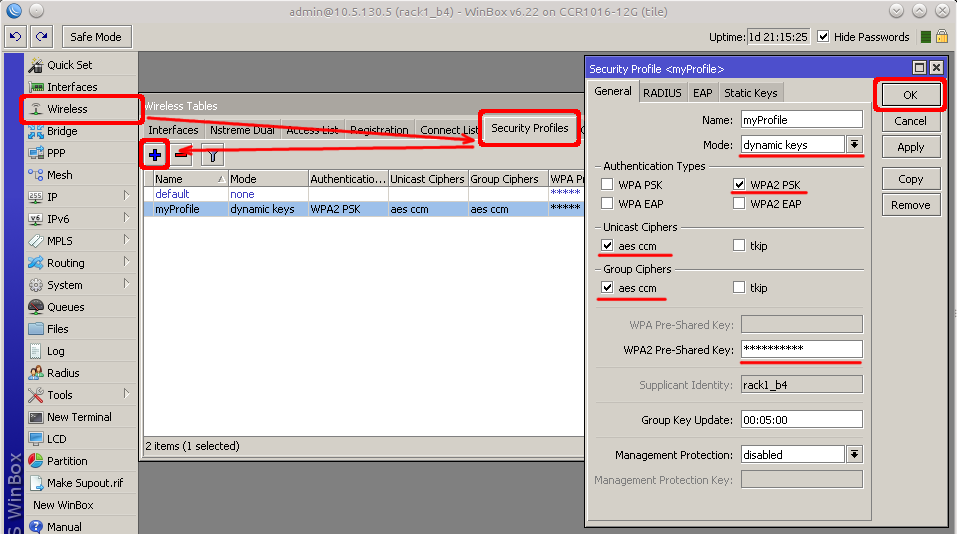Click the Redo arrow in toolbar
Image resolution: width=957 pixels, height=534 pixels.
41,37
